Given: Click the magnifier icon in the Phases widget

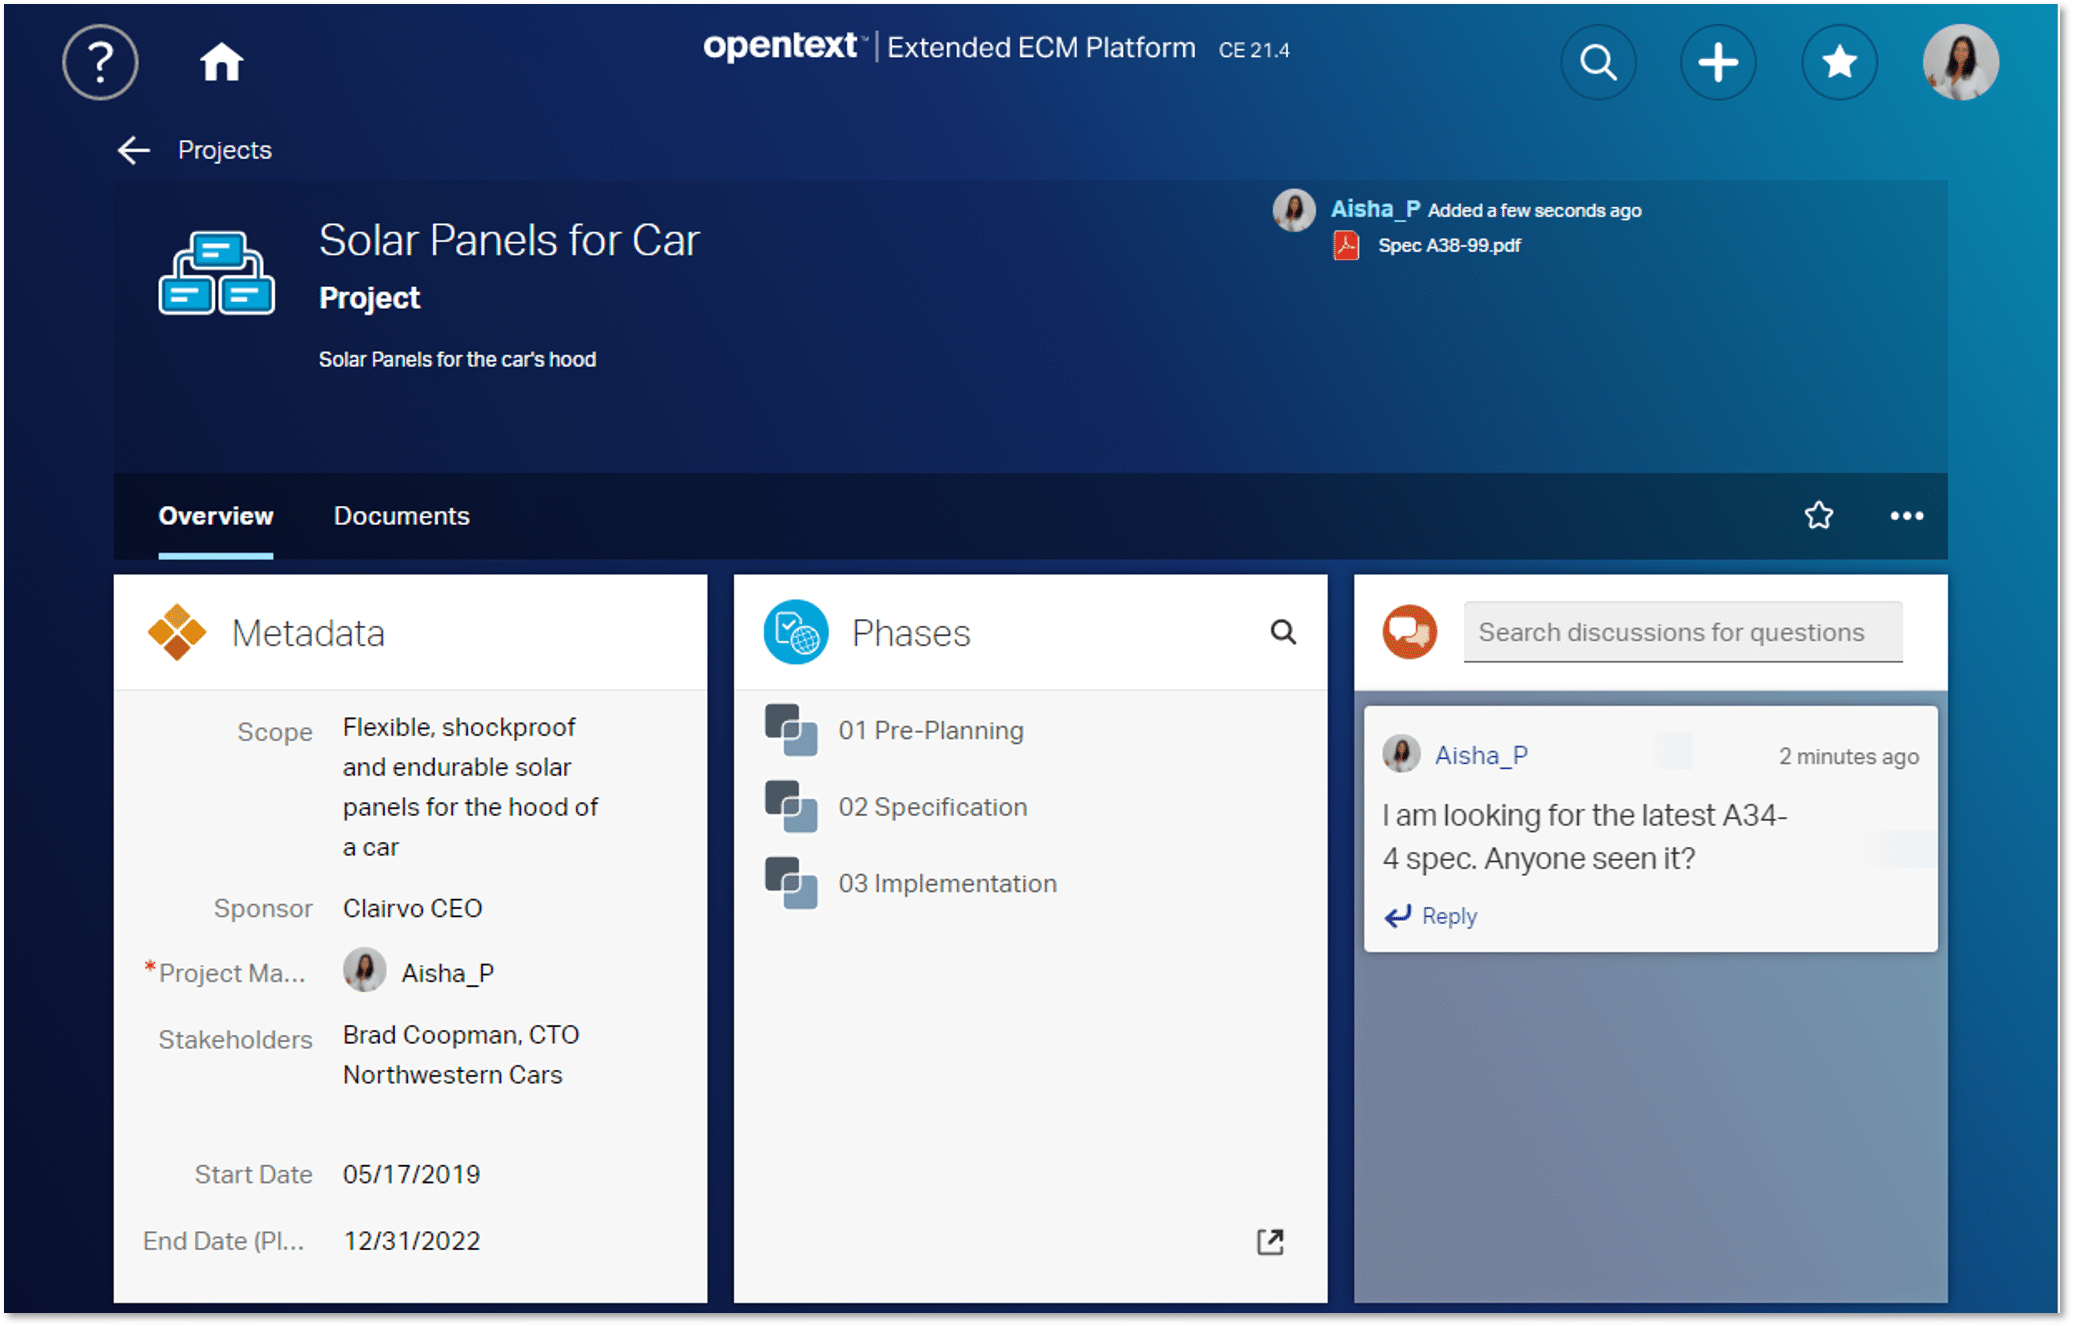Looking at the screenshot, I should pos(1283,632).
